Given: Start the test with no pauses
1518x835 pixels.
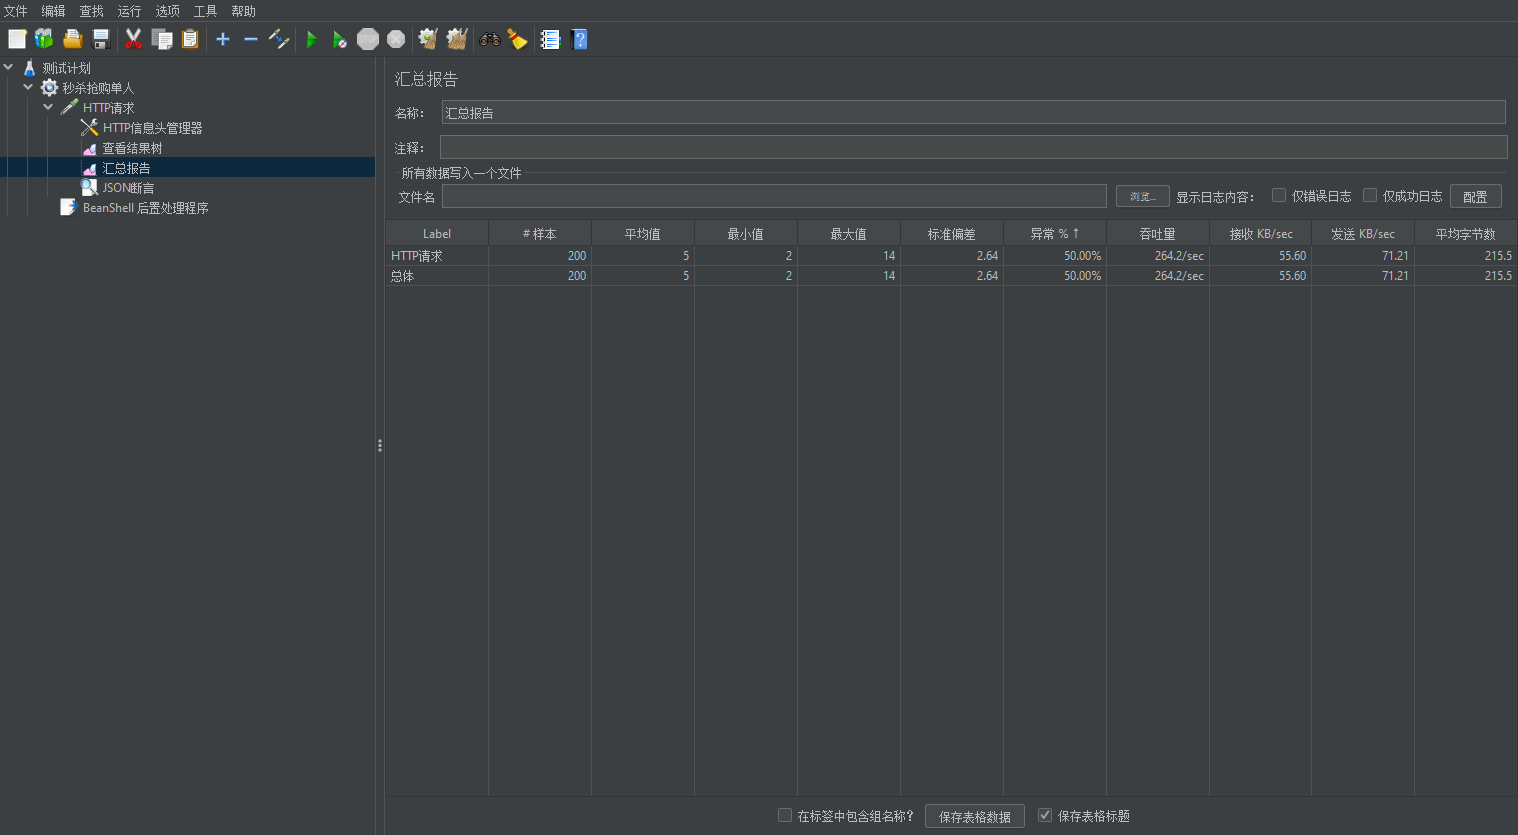Looking at the screenshot, I should pyautogui.click(x=340, y=39).
